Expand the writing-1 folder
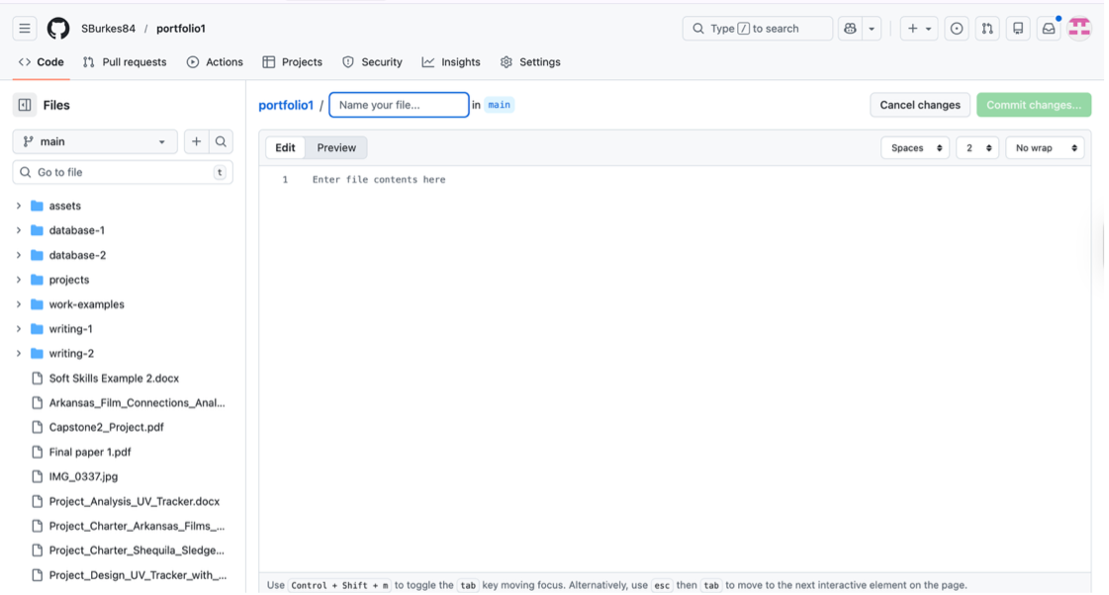1109x595 pixels. point(19,329)
